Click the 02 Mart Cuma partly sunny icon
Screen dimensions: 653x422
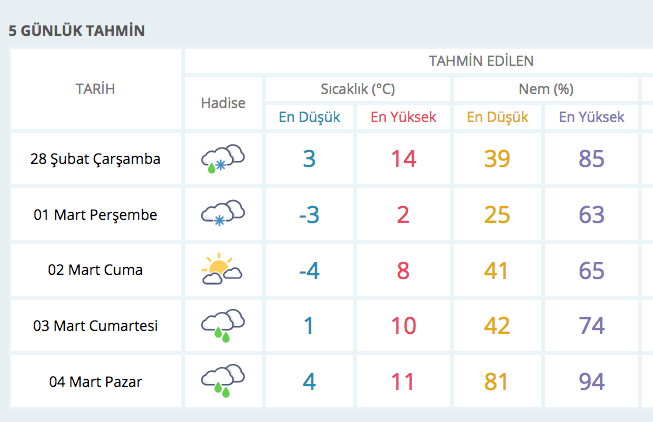point(223,269)
